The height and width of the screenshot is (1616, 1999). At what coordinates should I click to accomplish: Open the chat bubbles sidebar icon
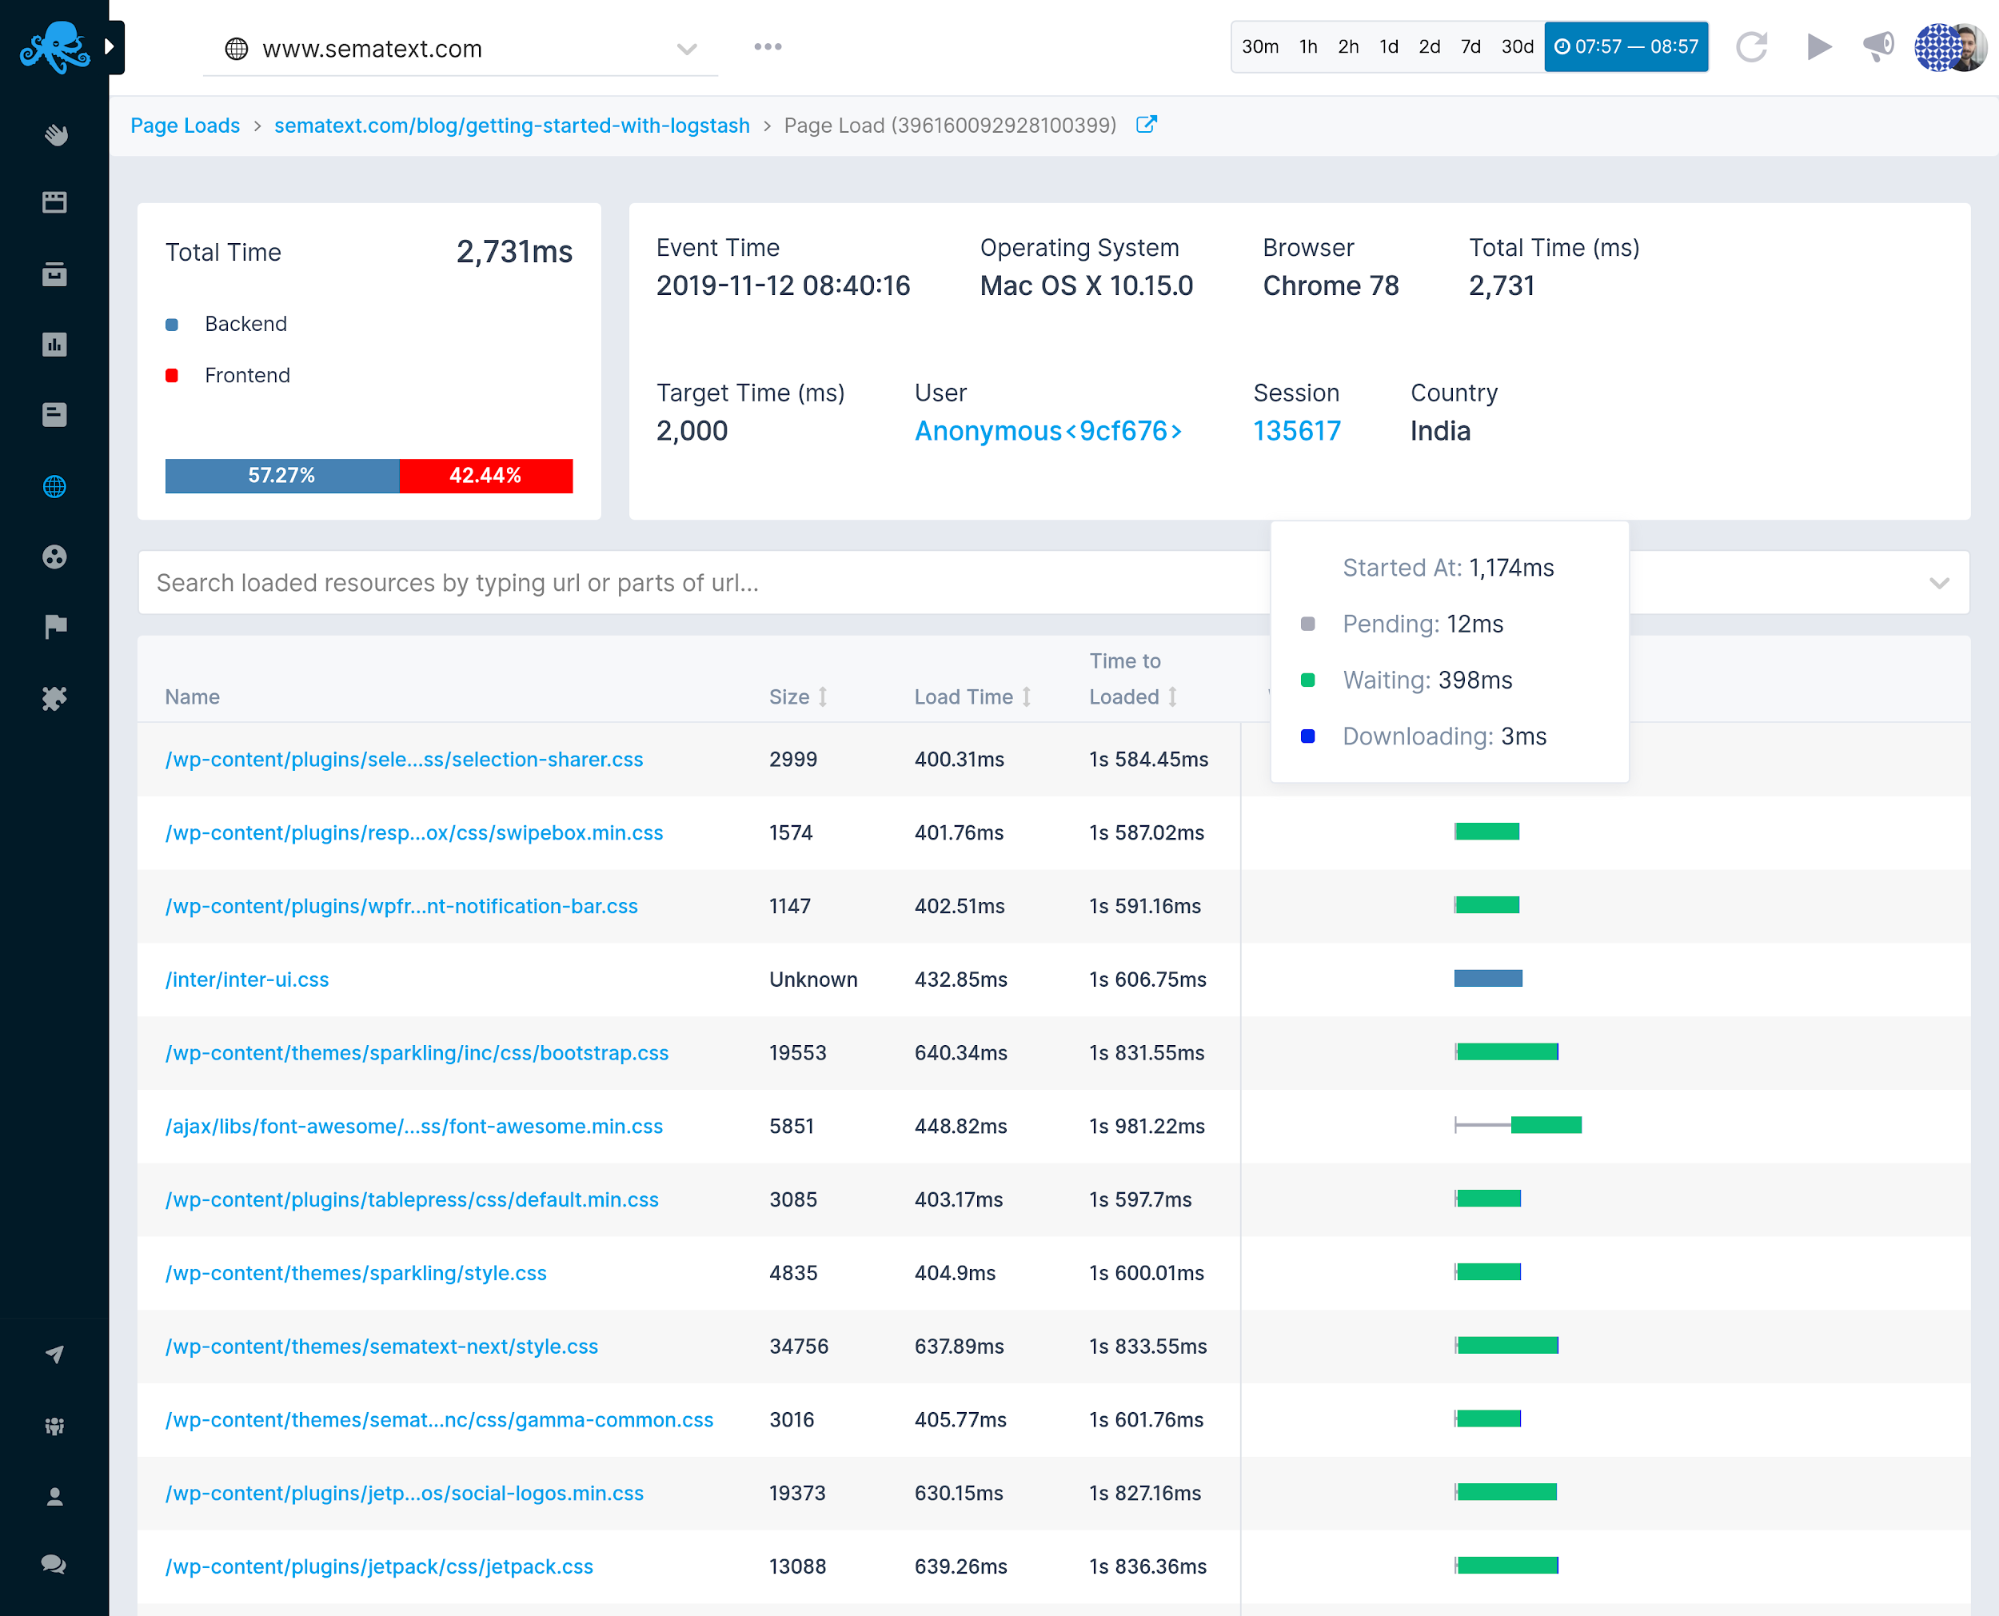pos(55,1565)
